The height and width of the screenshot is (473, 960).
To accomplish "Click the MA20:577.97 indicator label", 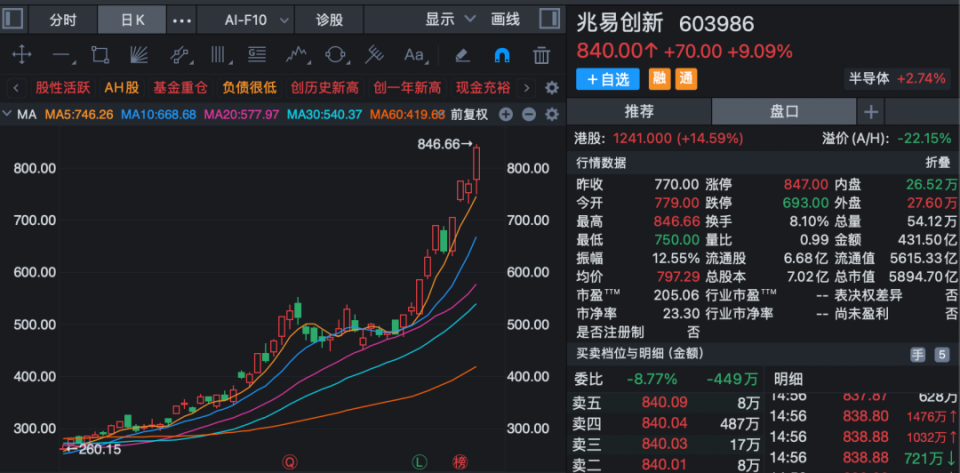I will tap(241, 114).
